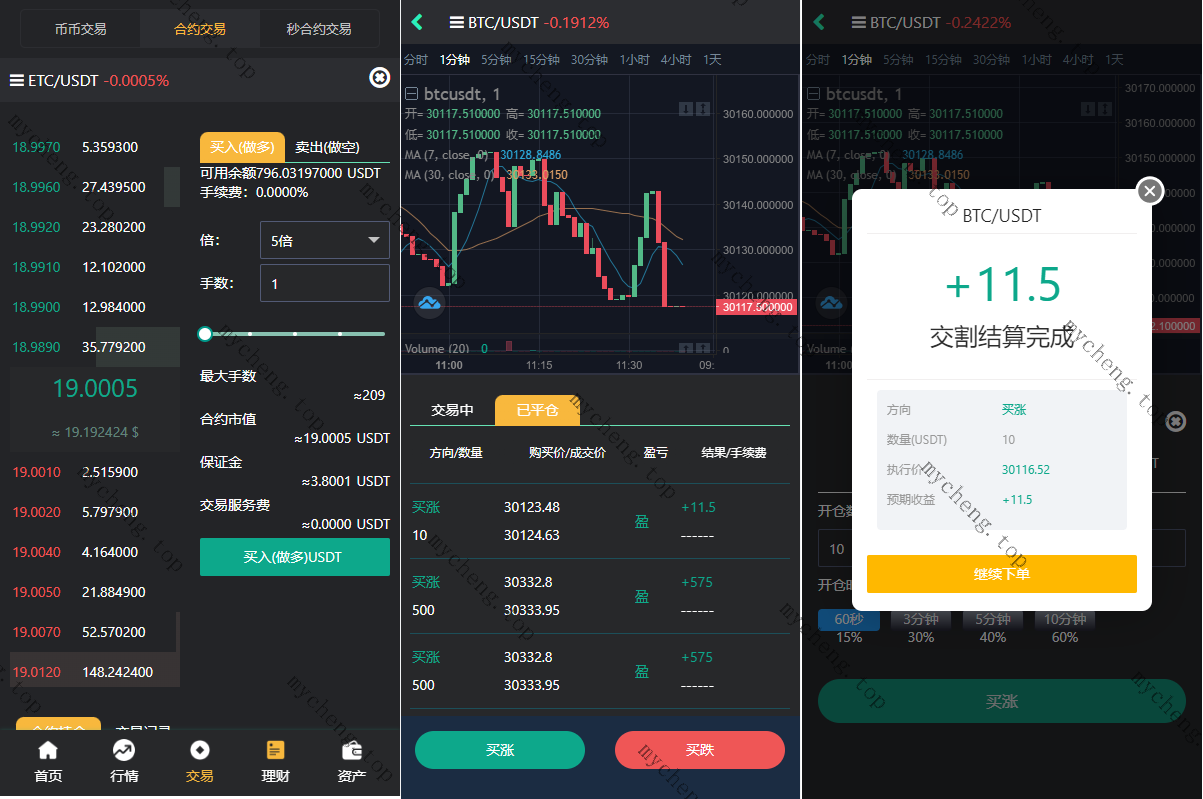
Task: Expand the 5倍 leverage dropdown
Action: tap(325, 240)
